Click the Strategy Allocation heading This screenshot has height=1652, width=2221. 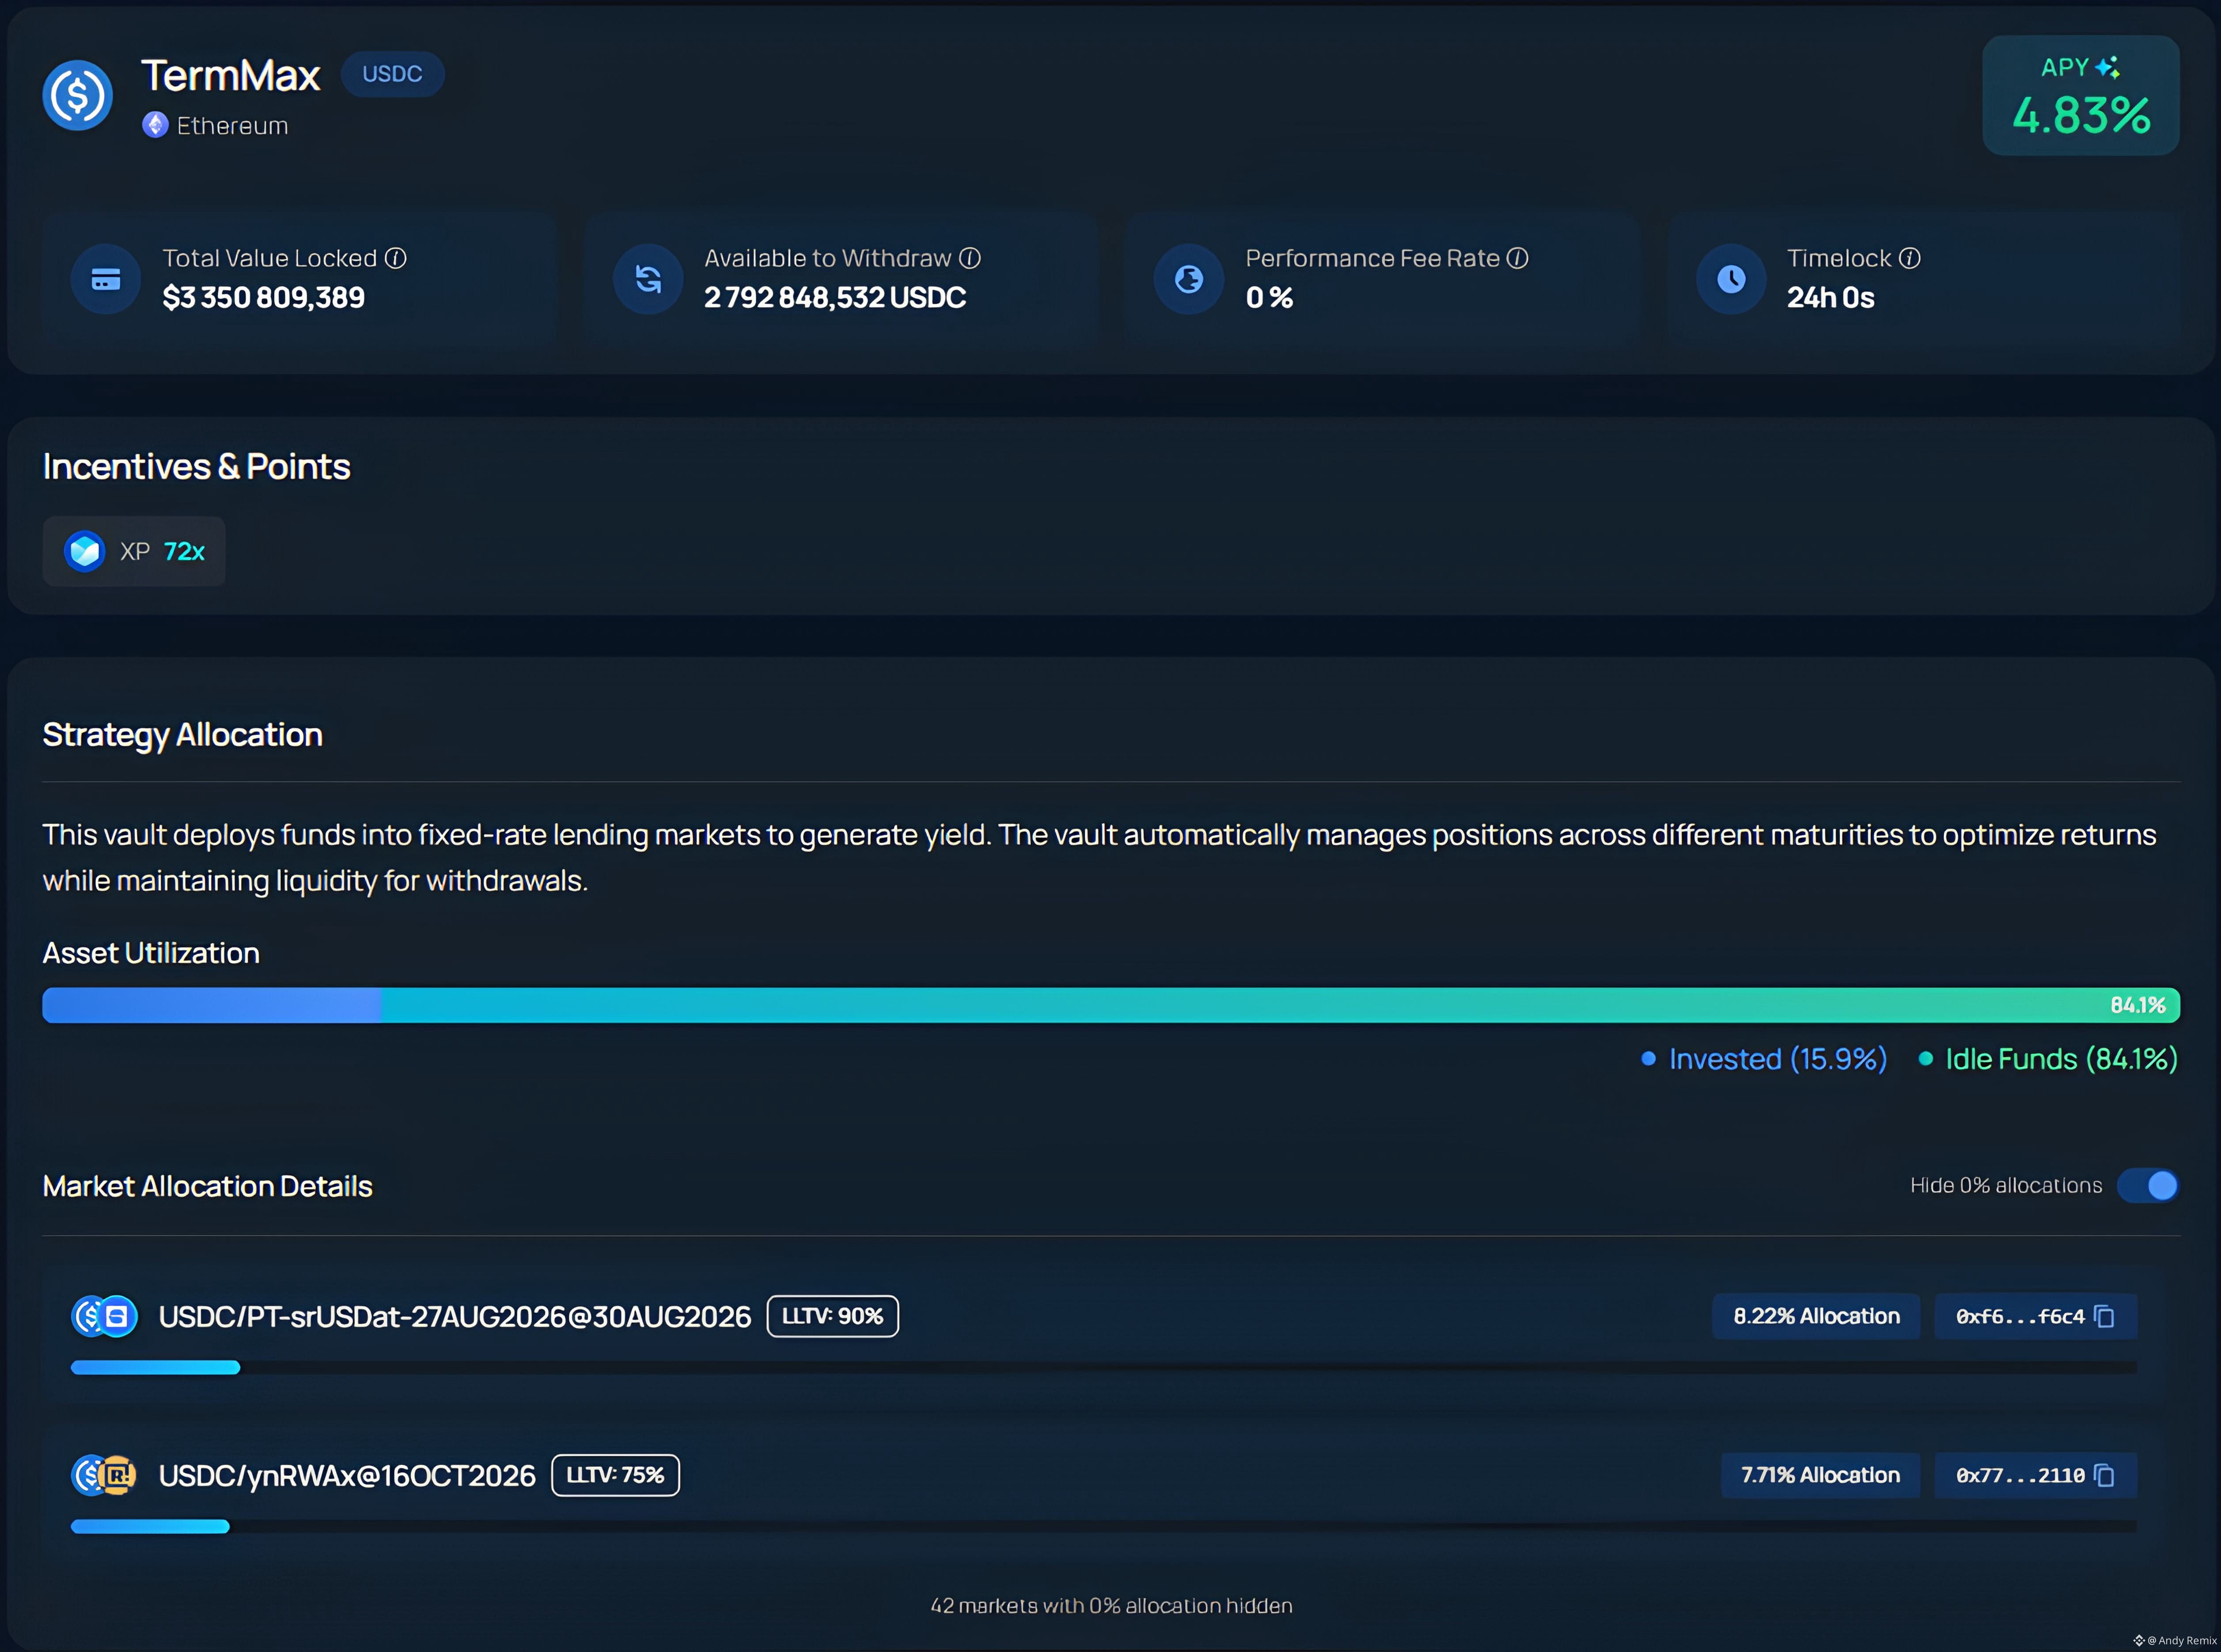click(182, 735)
